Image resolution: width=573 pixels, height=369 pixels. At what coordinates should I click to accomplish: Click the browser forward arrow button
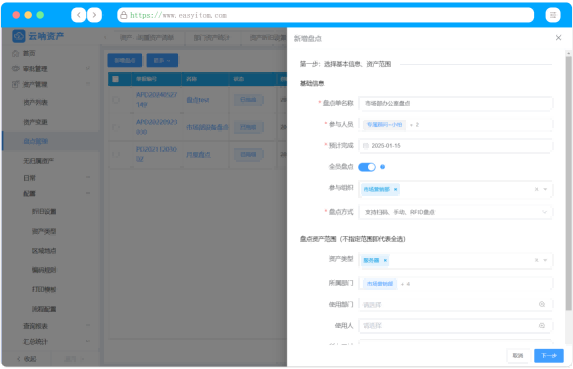point(94,15)
